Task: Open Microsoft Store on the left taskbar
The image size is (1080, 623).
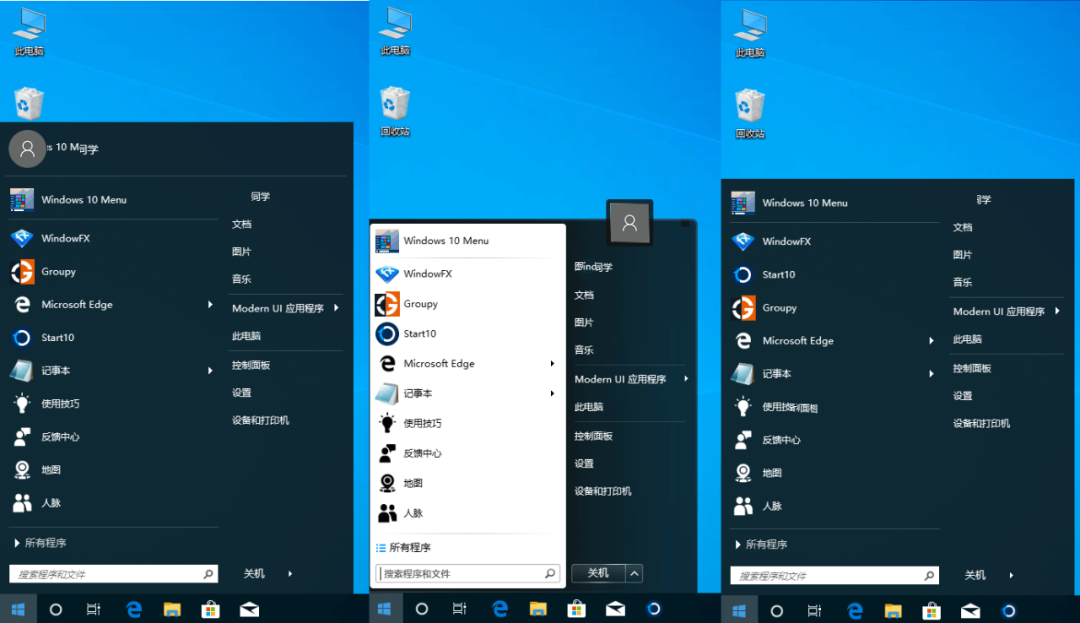Action: (x=210, y=609)
